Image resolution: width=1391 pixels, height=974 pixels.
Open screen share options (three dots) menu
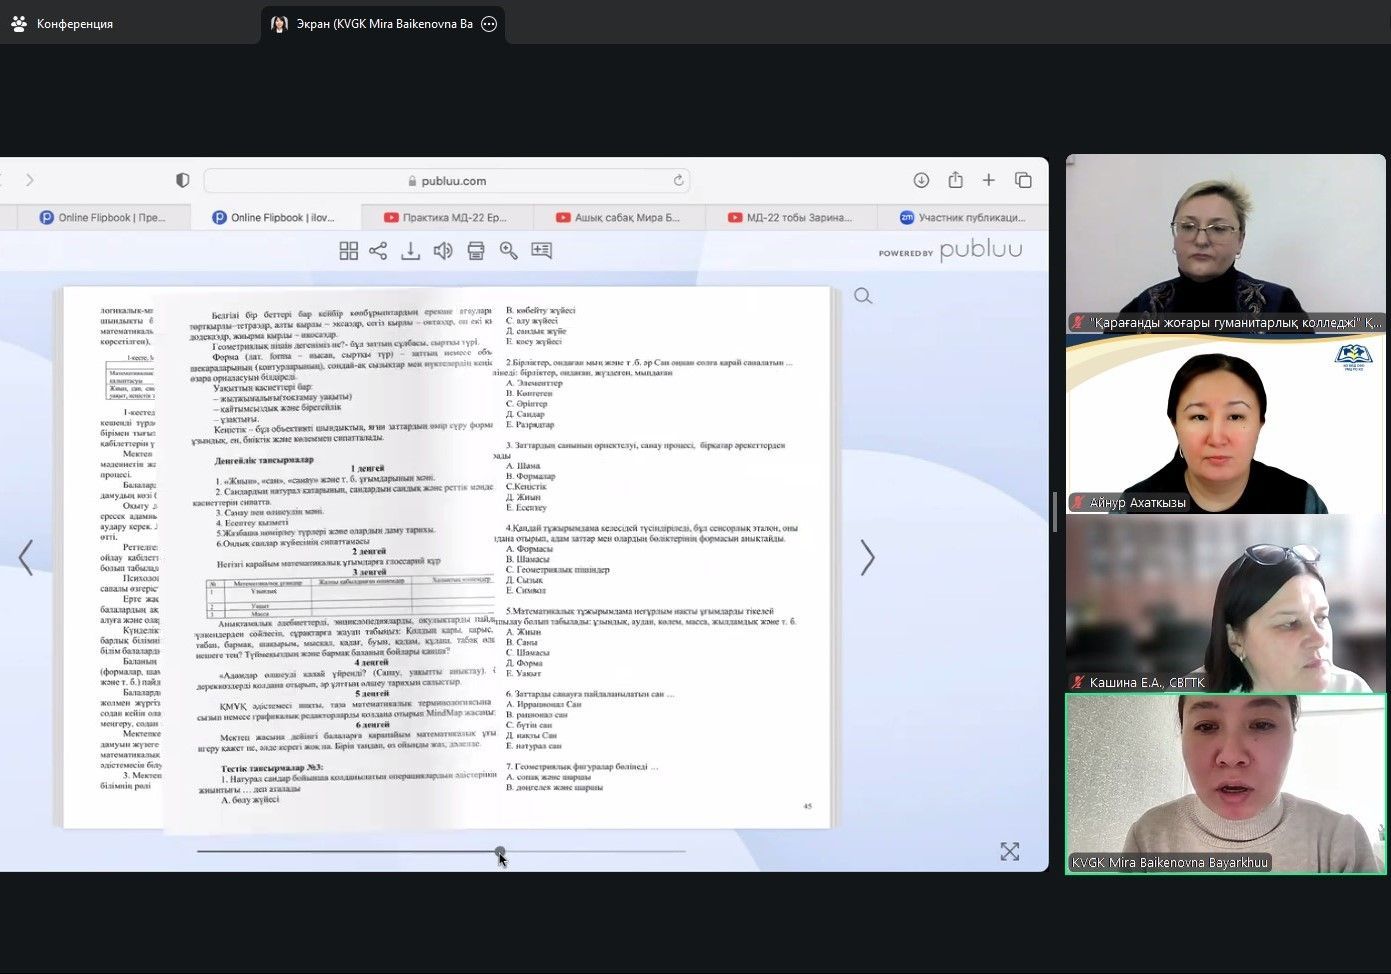(489, 24)
